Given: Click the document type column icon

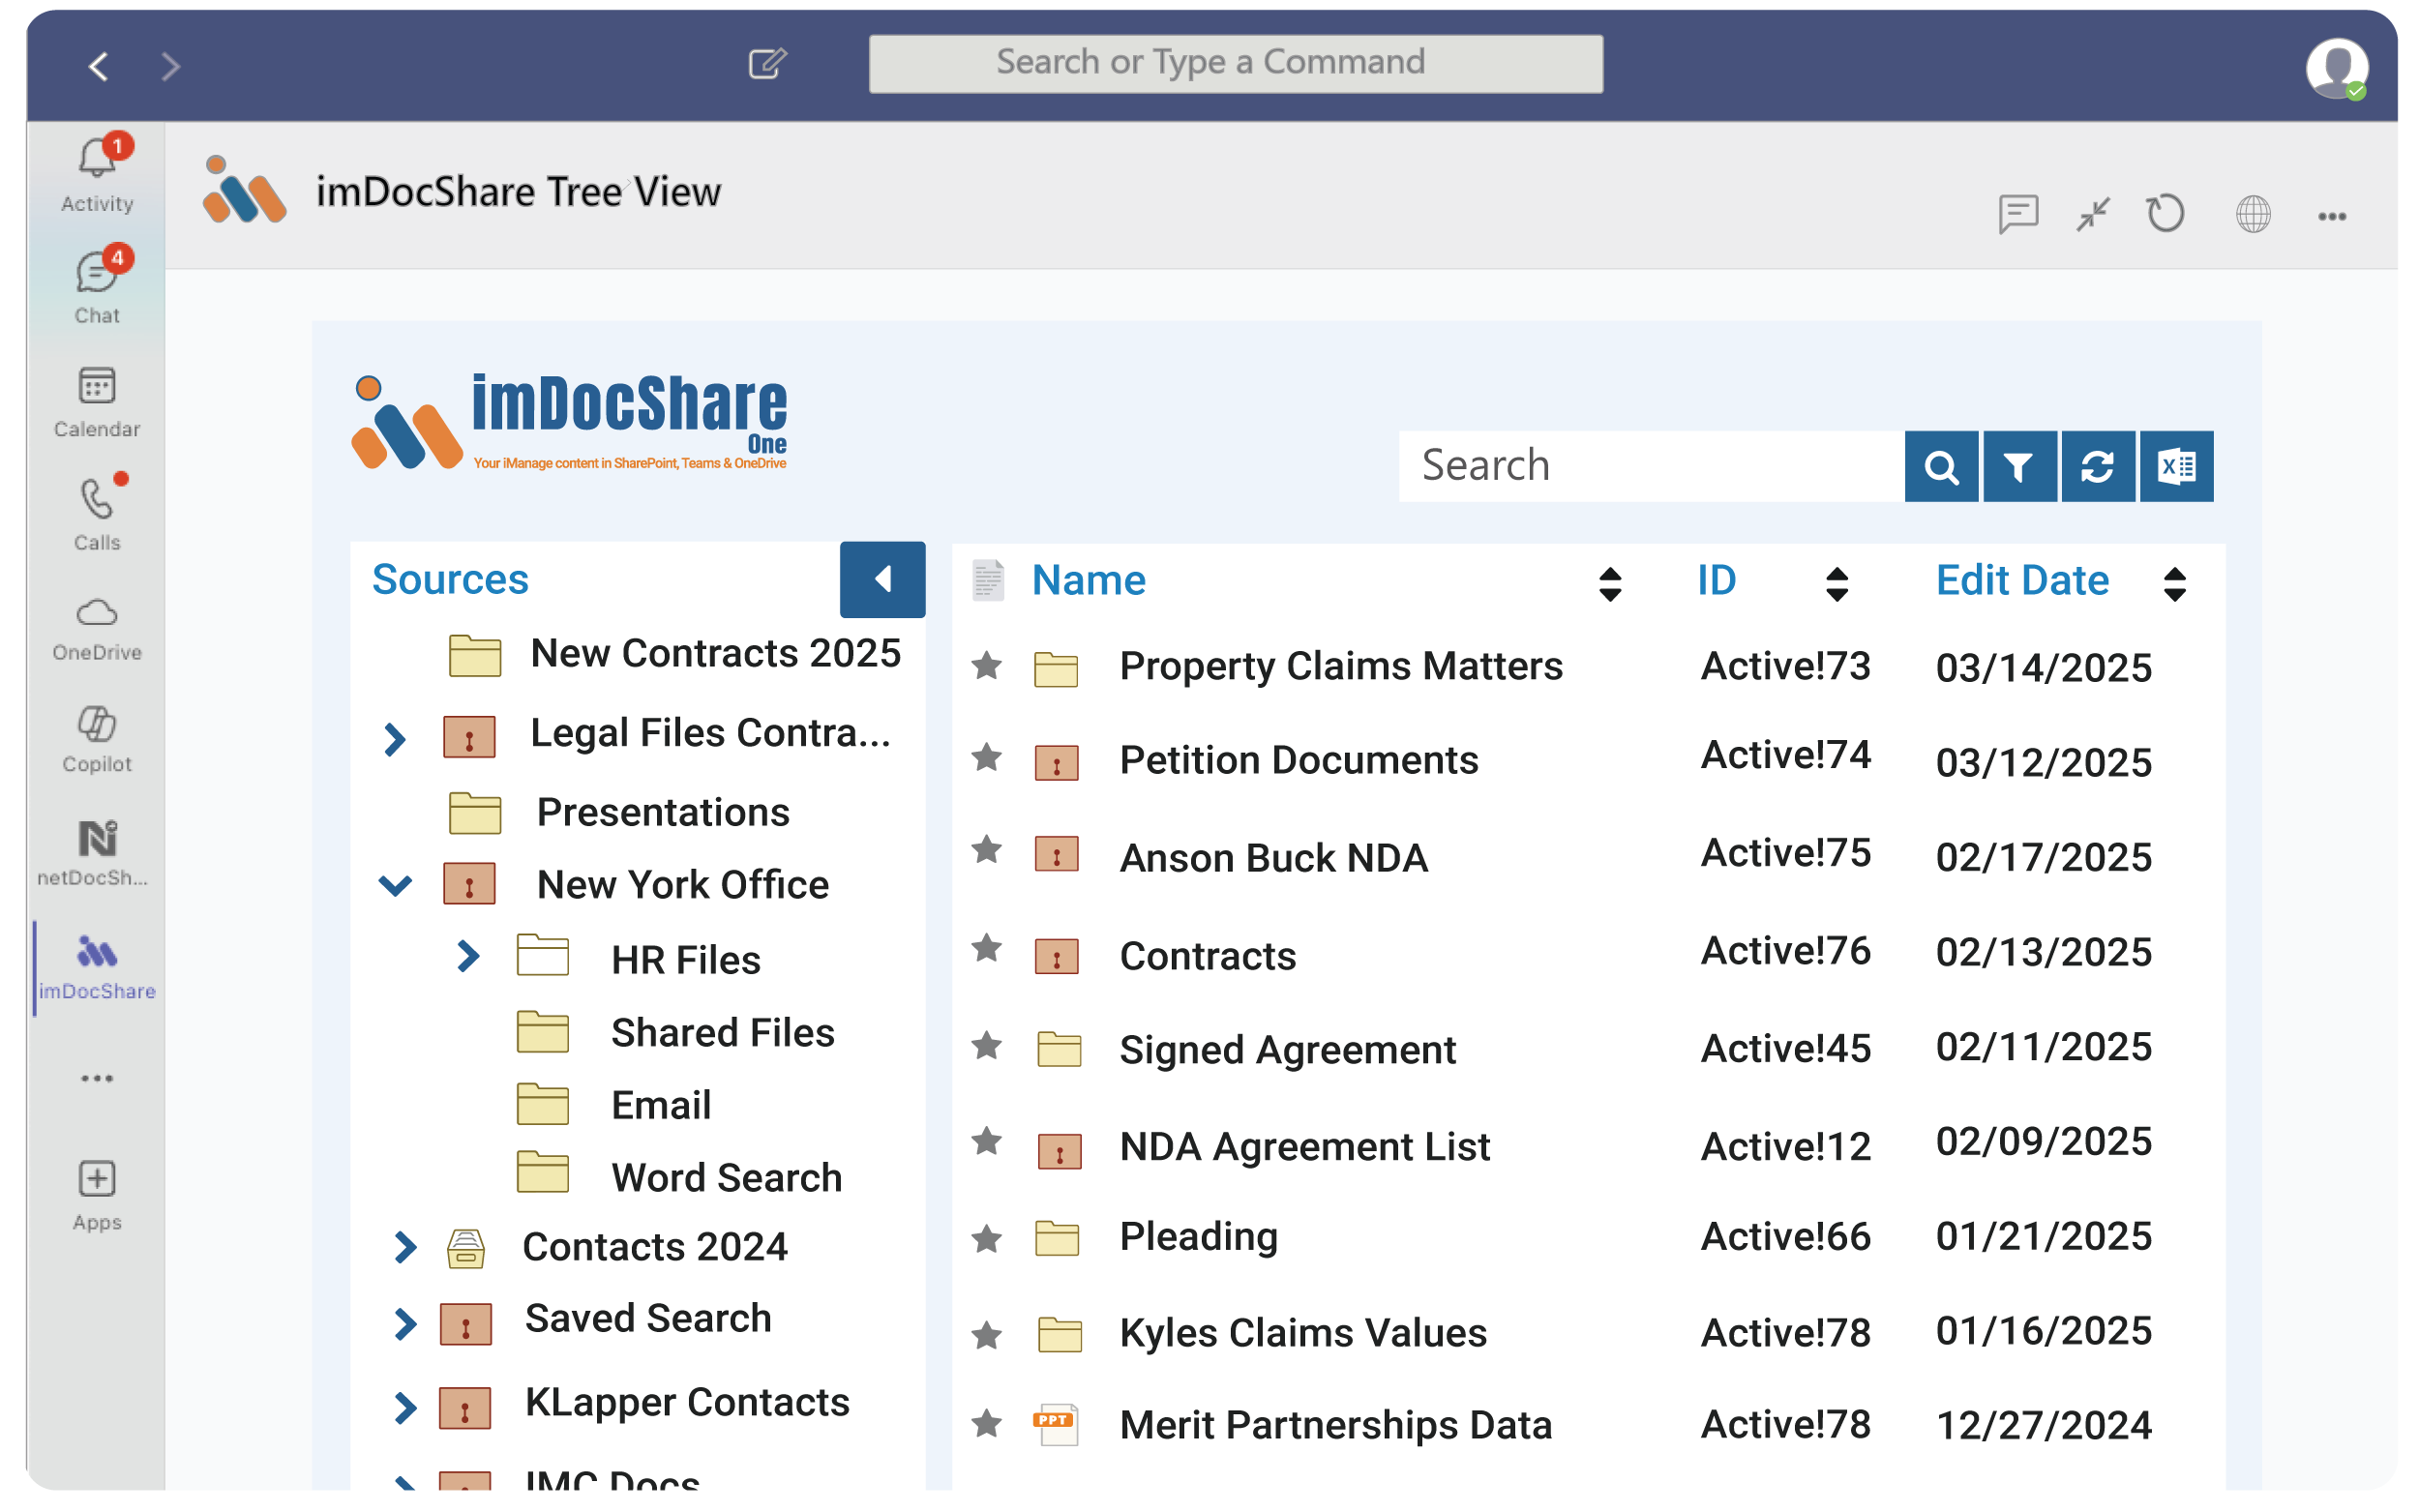Looking at the screenshot, I should click(988, 580).
